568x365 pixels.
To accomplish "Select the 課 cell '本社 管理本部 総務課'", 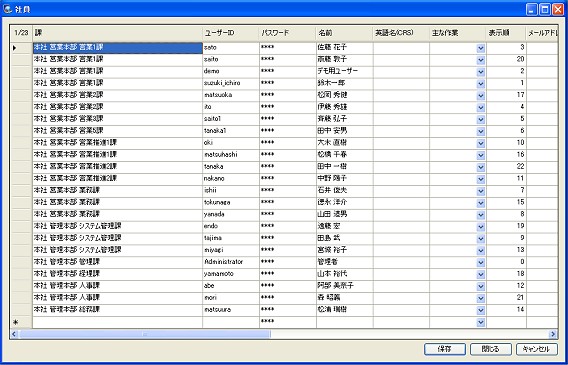I will point(117,311).
